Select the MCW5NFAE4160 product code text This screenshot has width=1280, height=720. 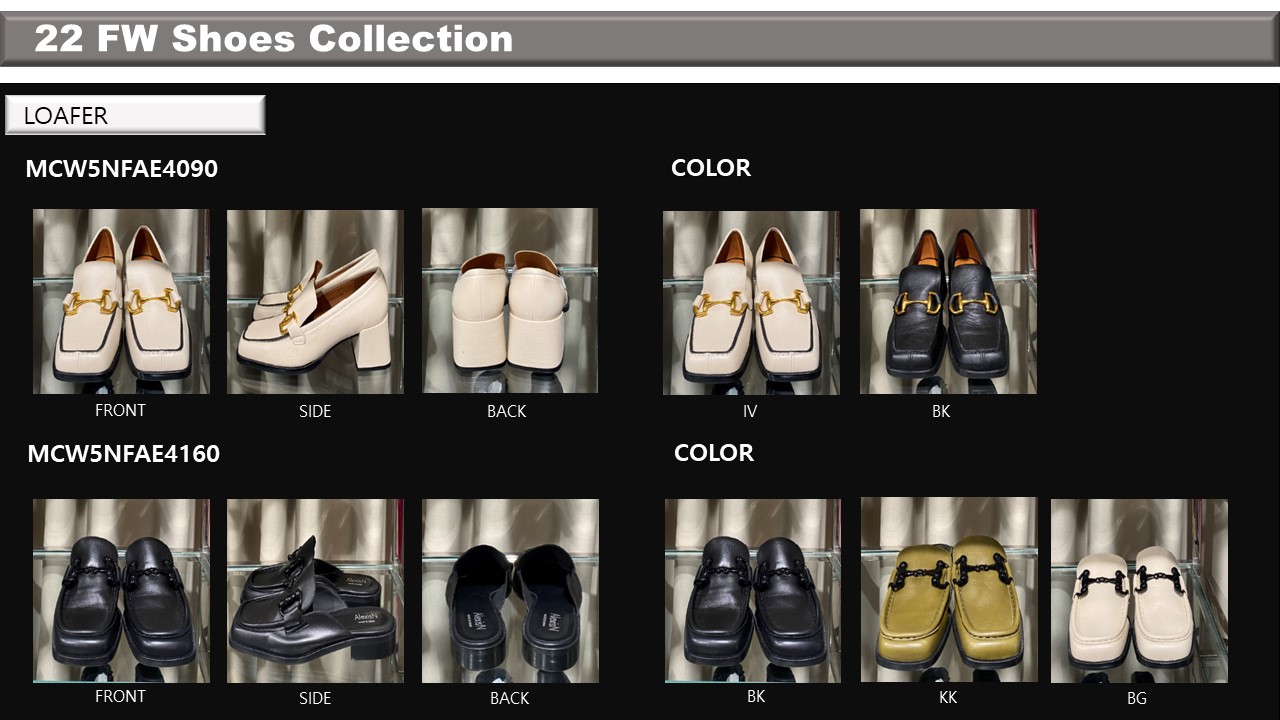(123, 454)
